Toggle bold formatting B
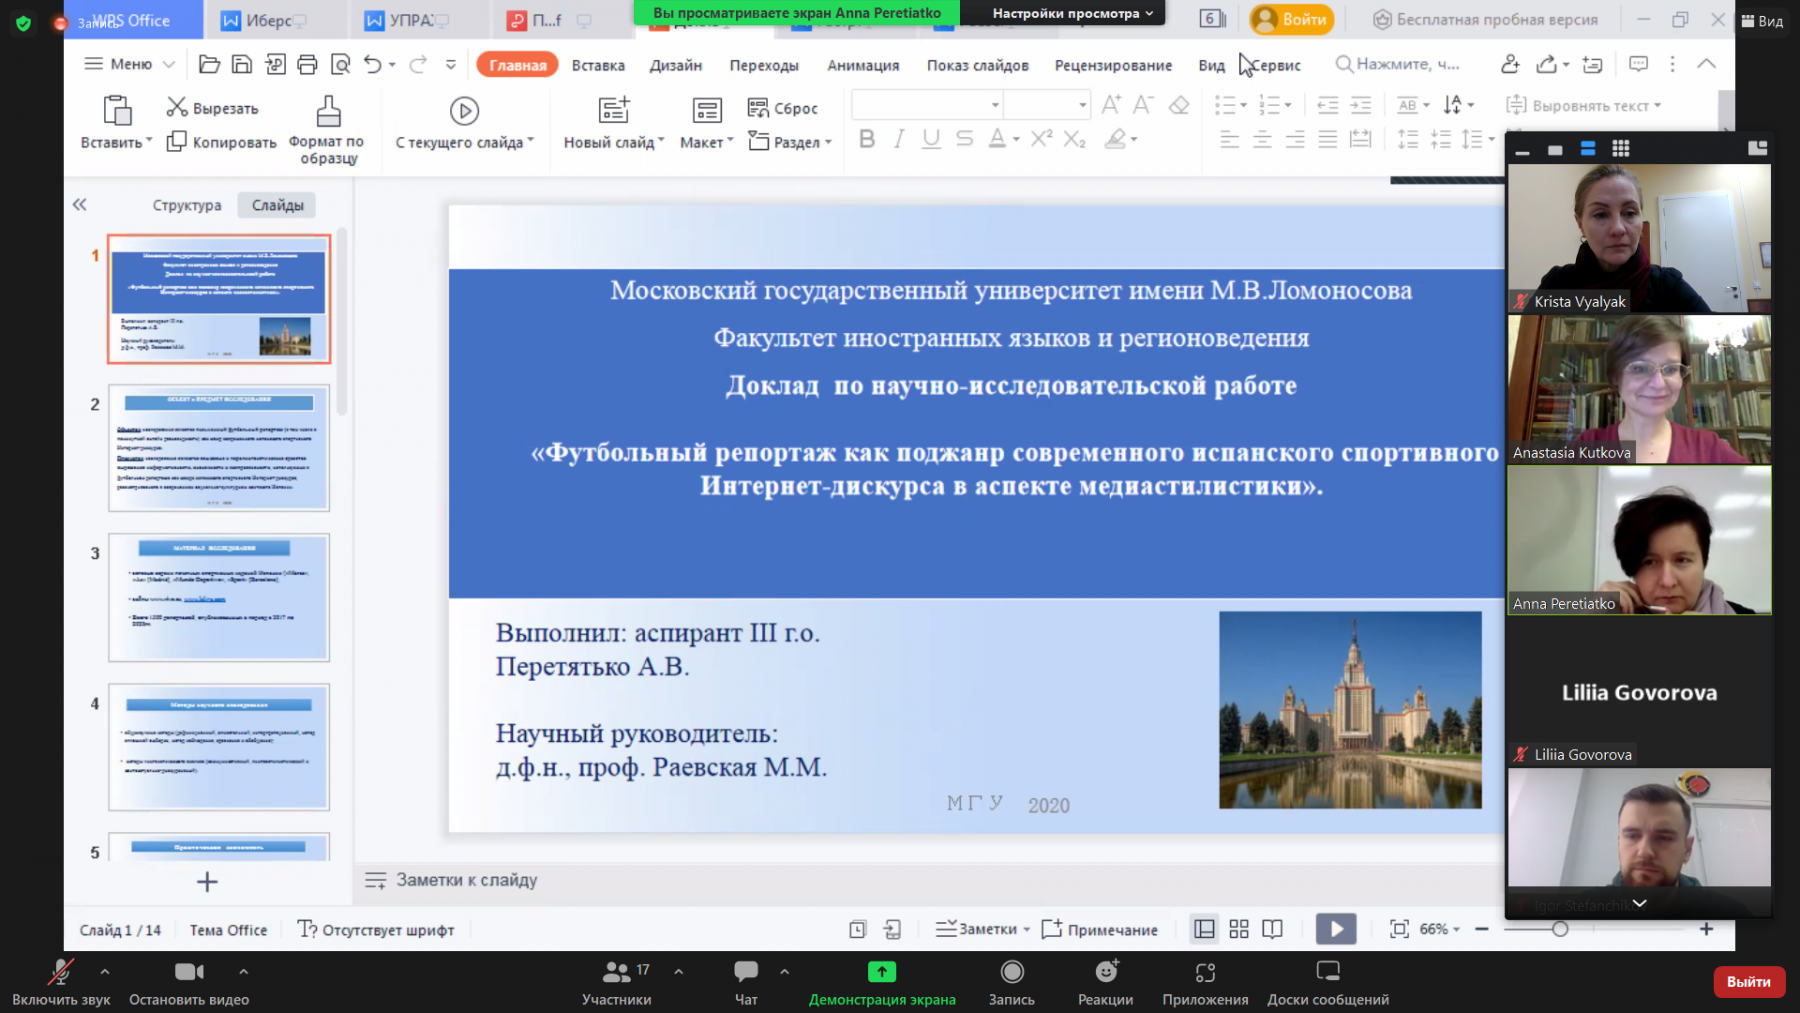Viewport: 1800px width, 1013px height. tap(867, 139)
